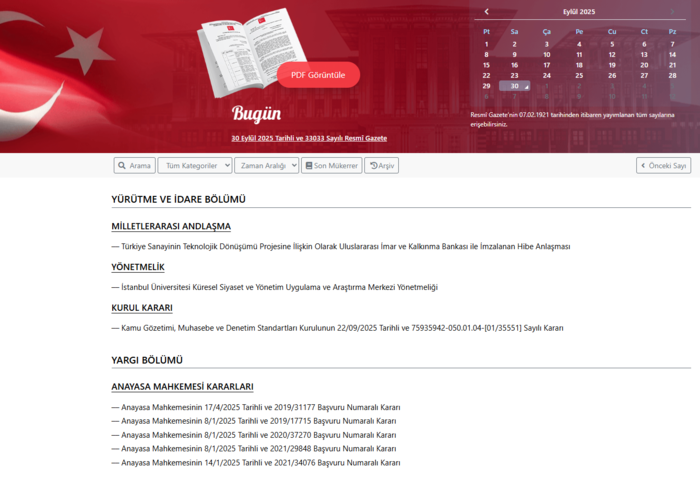Viewport: 700px width, 479px height.
Task: Click the MİLLETLERARASI ANDLAŞMA heading
Action: pos(171,226)
